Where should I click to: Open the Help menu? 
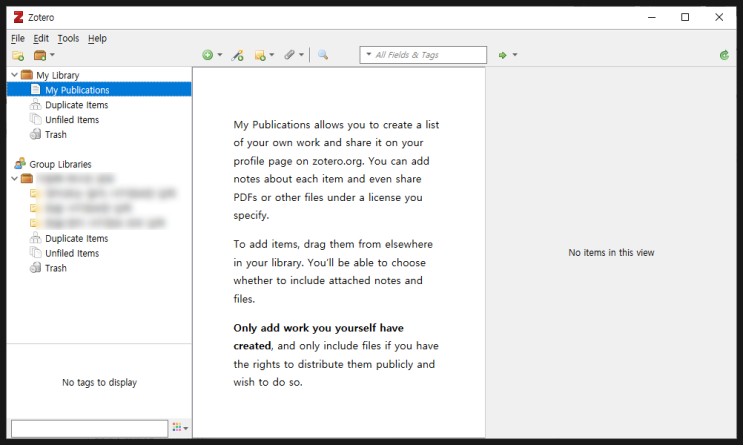pos(97,38)
